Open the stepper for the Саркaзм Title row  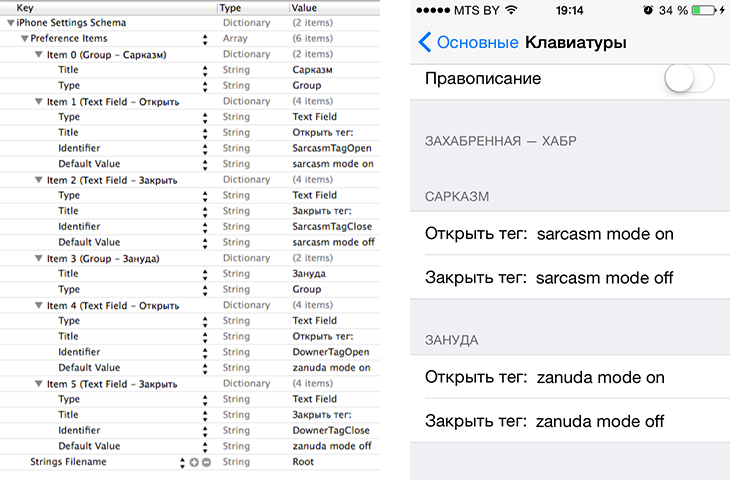[205, 71]
